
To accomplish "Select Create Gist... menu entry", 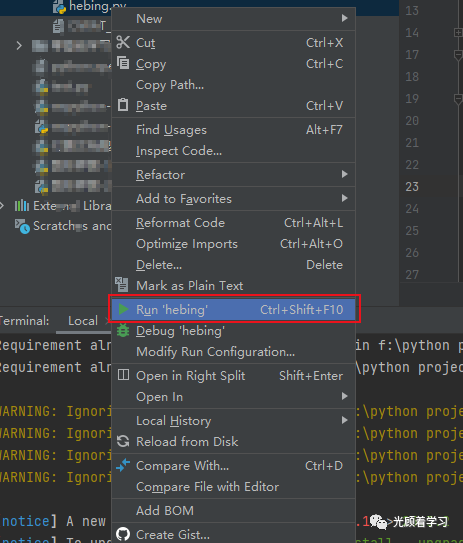I will click(x=234, y=535).
